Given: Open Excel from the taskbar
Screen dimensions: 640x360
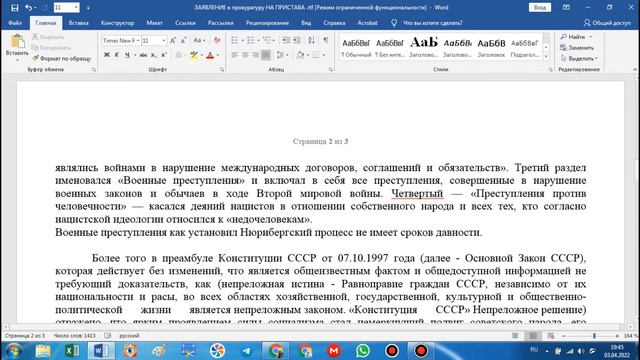Looking at the screenshot, I should tap(72, 351).
